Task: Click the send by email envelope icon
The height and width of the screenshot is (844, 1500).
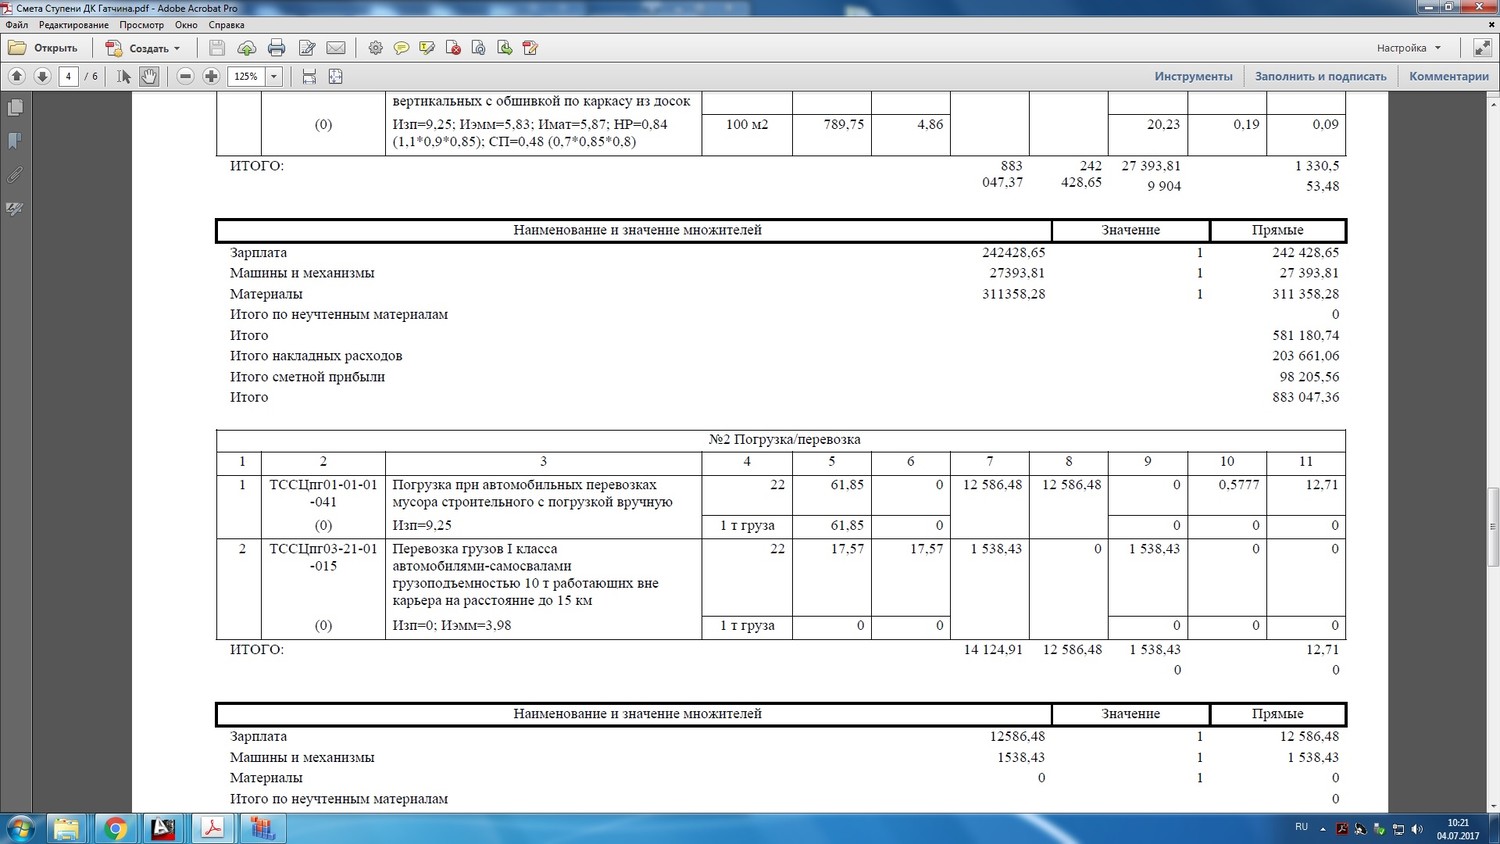Action: (x=336, y=48)
